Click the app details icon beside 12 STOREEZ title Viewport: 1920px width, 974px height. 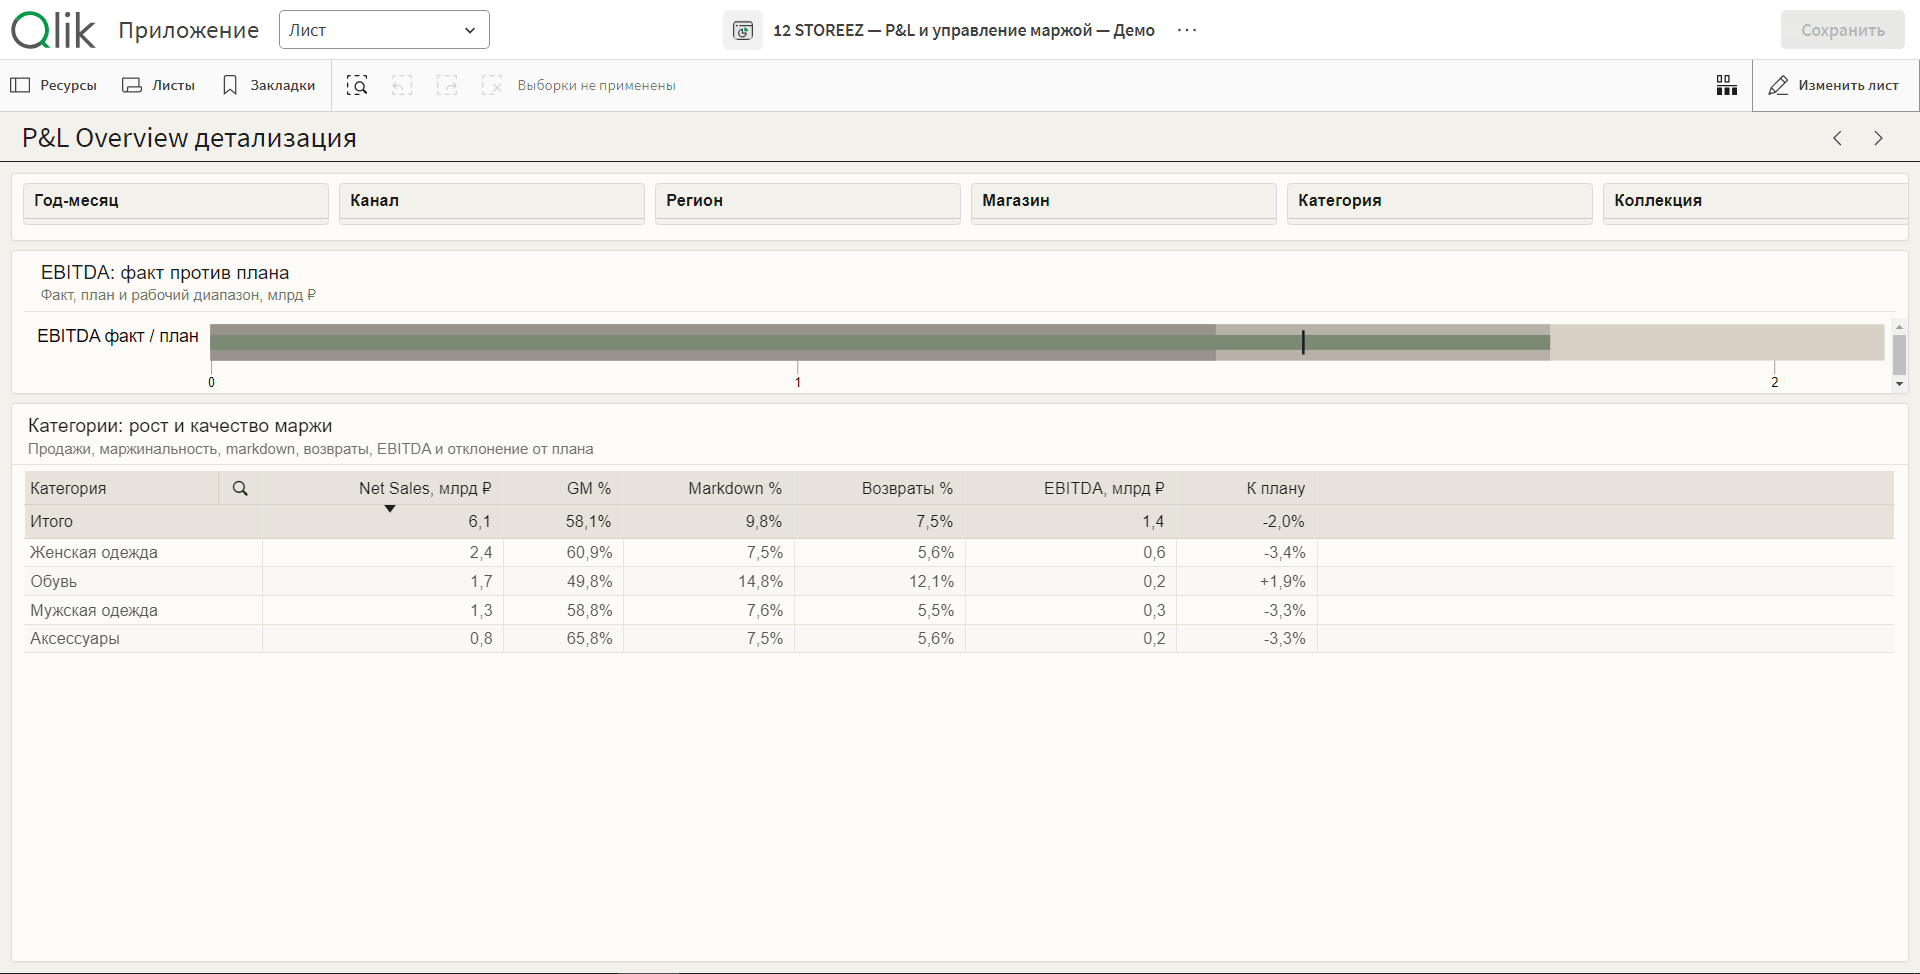pyautogui.click(x=742, y=30)
